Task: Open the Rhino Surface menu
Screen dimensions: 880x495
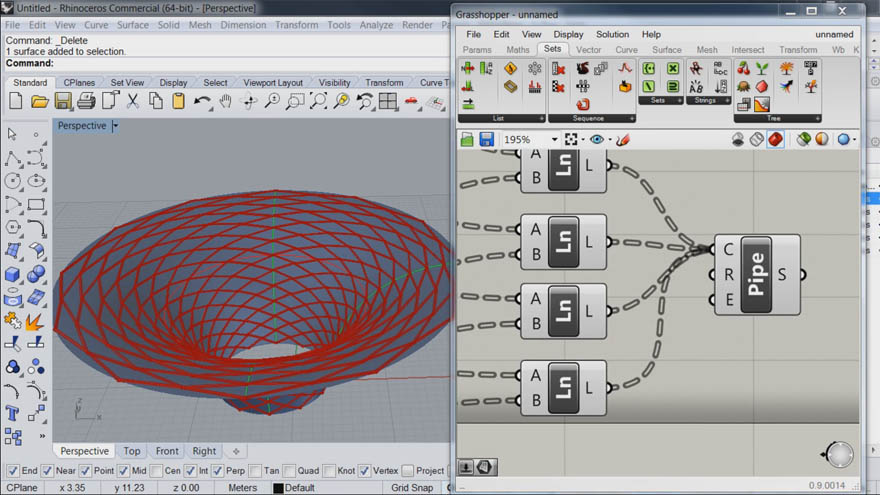Action: click(x=133, y=25)
